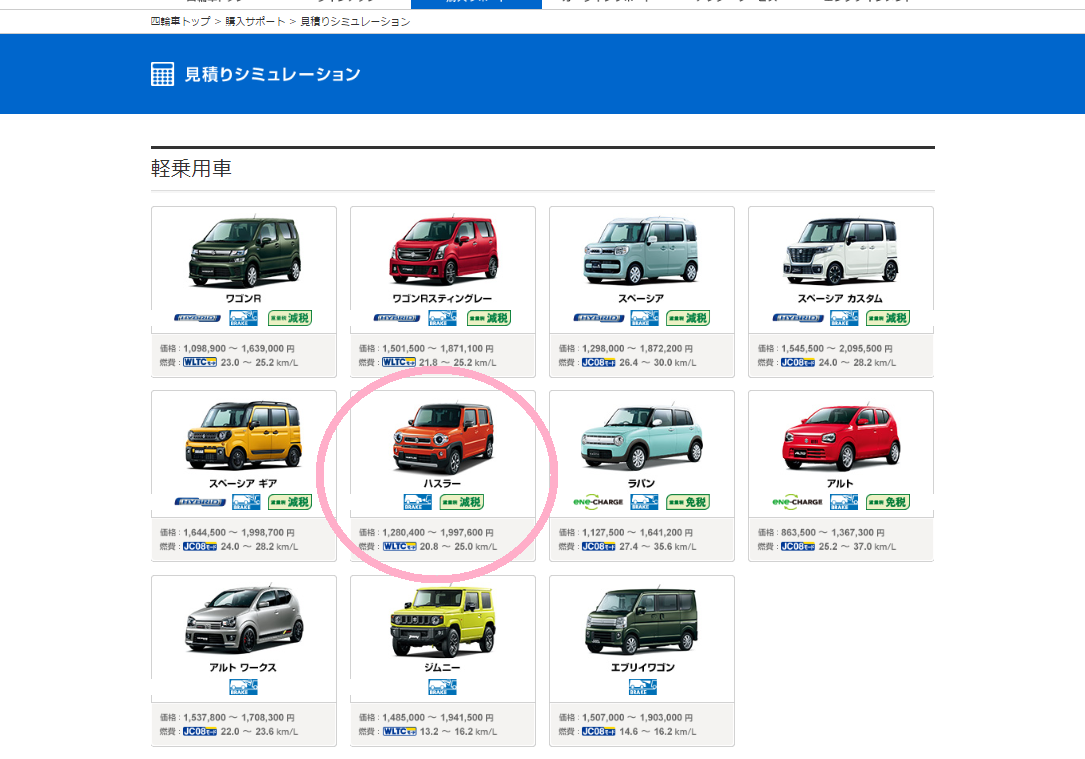Click the 免税 badge under アルト
Screen dimensions: 1085x759
[x=888, y=502]
